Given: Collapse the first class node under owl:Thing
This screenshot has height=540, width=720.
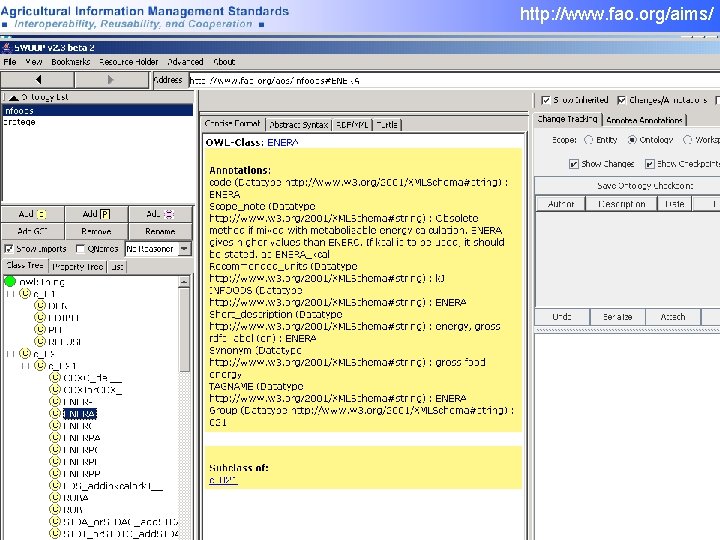Looking at the screenshot, I should tap(10, 293).
